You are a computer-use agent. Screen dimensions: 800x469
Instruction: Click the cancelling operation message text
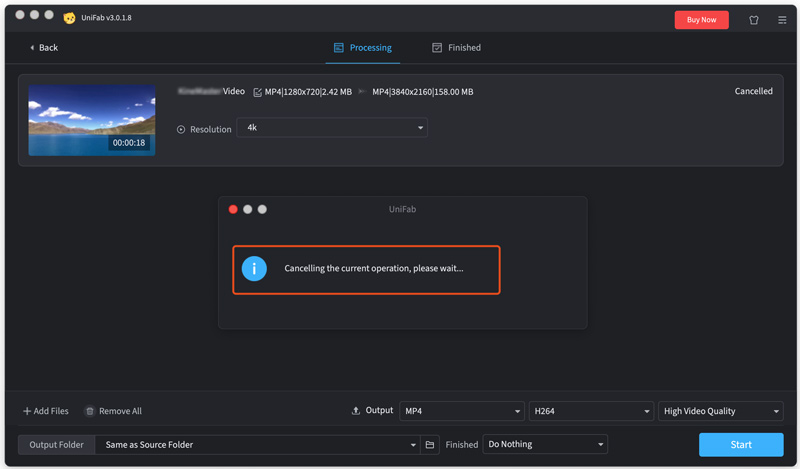(x=374, y=268)
